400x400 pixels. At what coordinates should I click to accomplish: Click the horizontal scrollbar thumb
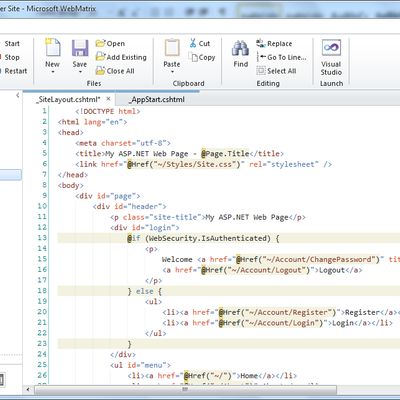point(185,389)
